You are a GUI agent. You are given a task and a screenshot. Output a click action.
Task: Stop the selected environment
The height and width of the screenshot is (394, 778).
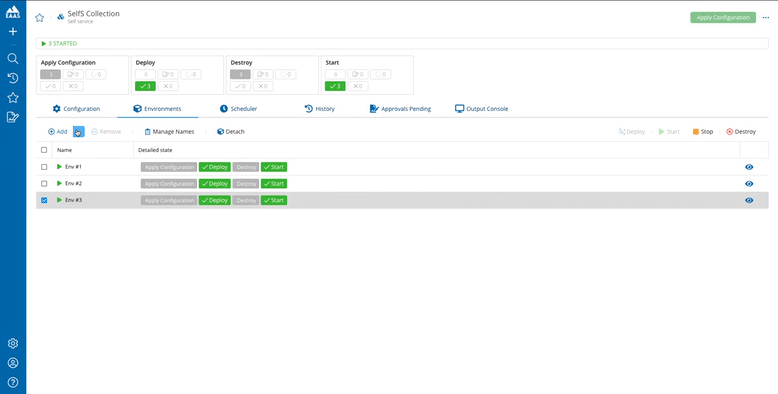click(703, 131)
